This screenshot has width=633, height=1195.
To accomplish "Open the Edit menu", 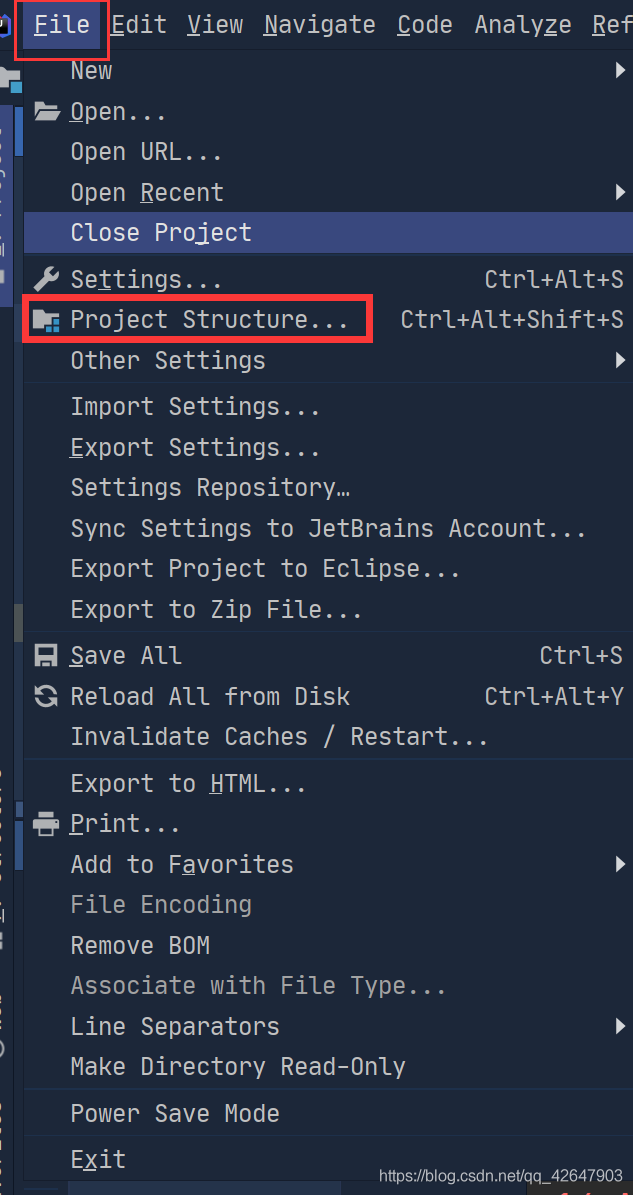I will [139, 24].
